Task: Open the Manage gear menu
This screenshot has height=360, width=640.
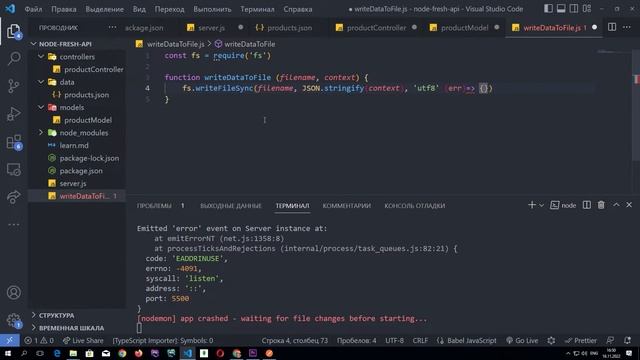Action: coord(13,320)
